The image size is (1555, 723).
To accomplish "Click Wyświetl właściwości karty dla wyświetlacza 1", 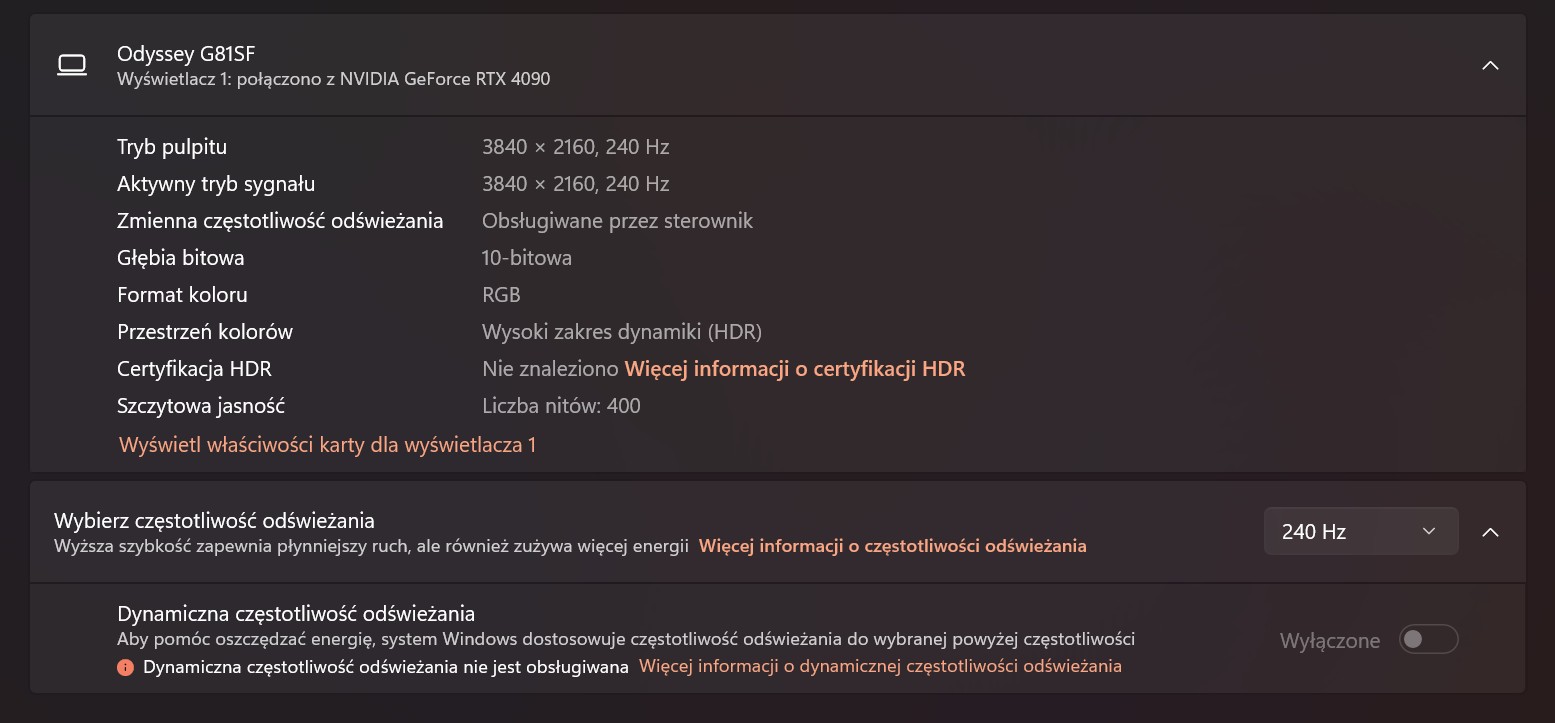I will 327,445.
